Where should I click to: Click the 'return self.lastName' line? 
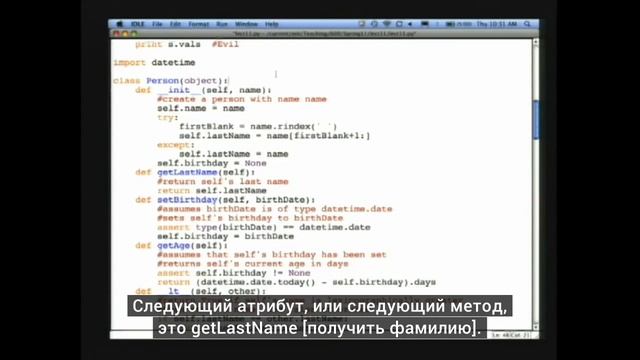(x=212, y=191)
